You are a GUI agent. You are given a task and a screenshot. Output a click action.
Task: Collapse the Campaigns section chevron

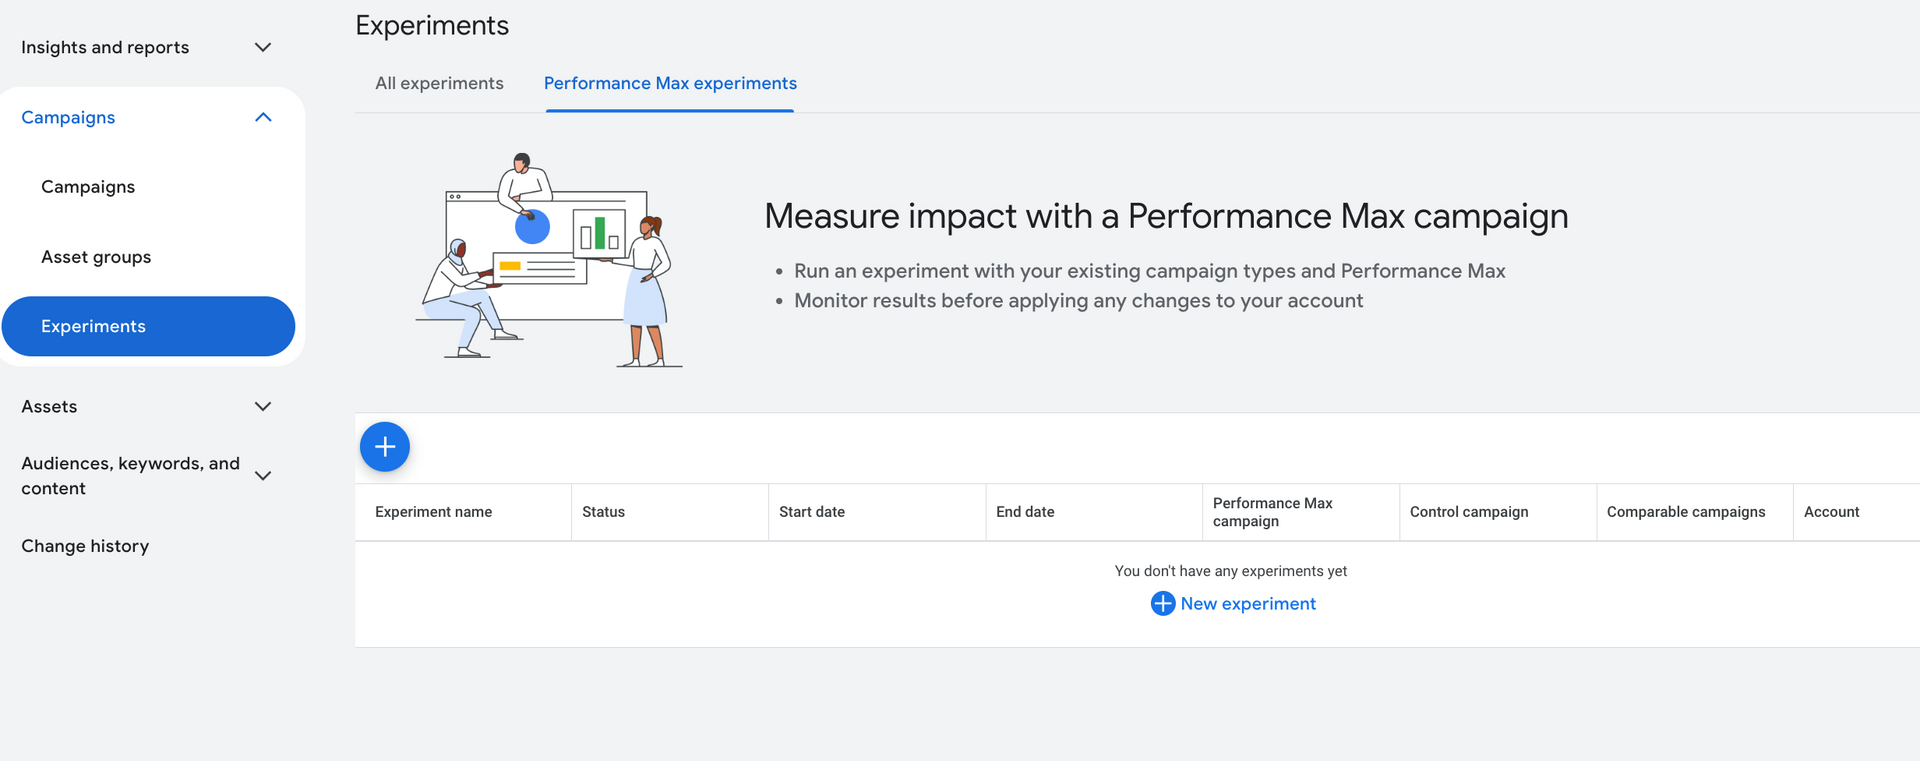tap(263, 117)
